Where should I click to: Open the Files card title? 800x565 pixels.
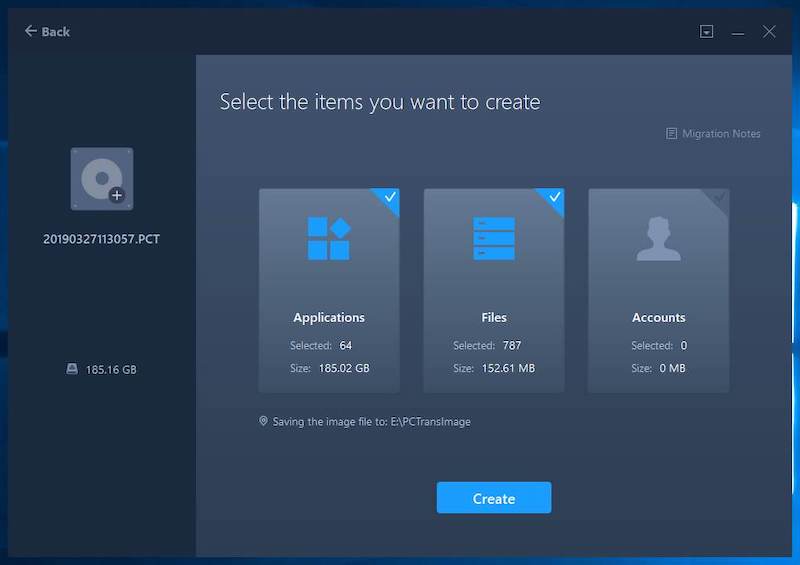point(494,317)
